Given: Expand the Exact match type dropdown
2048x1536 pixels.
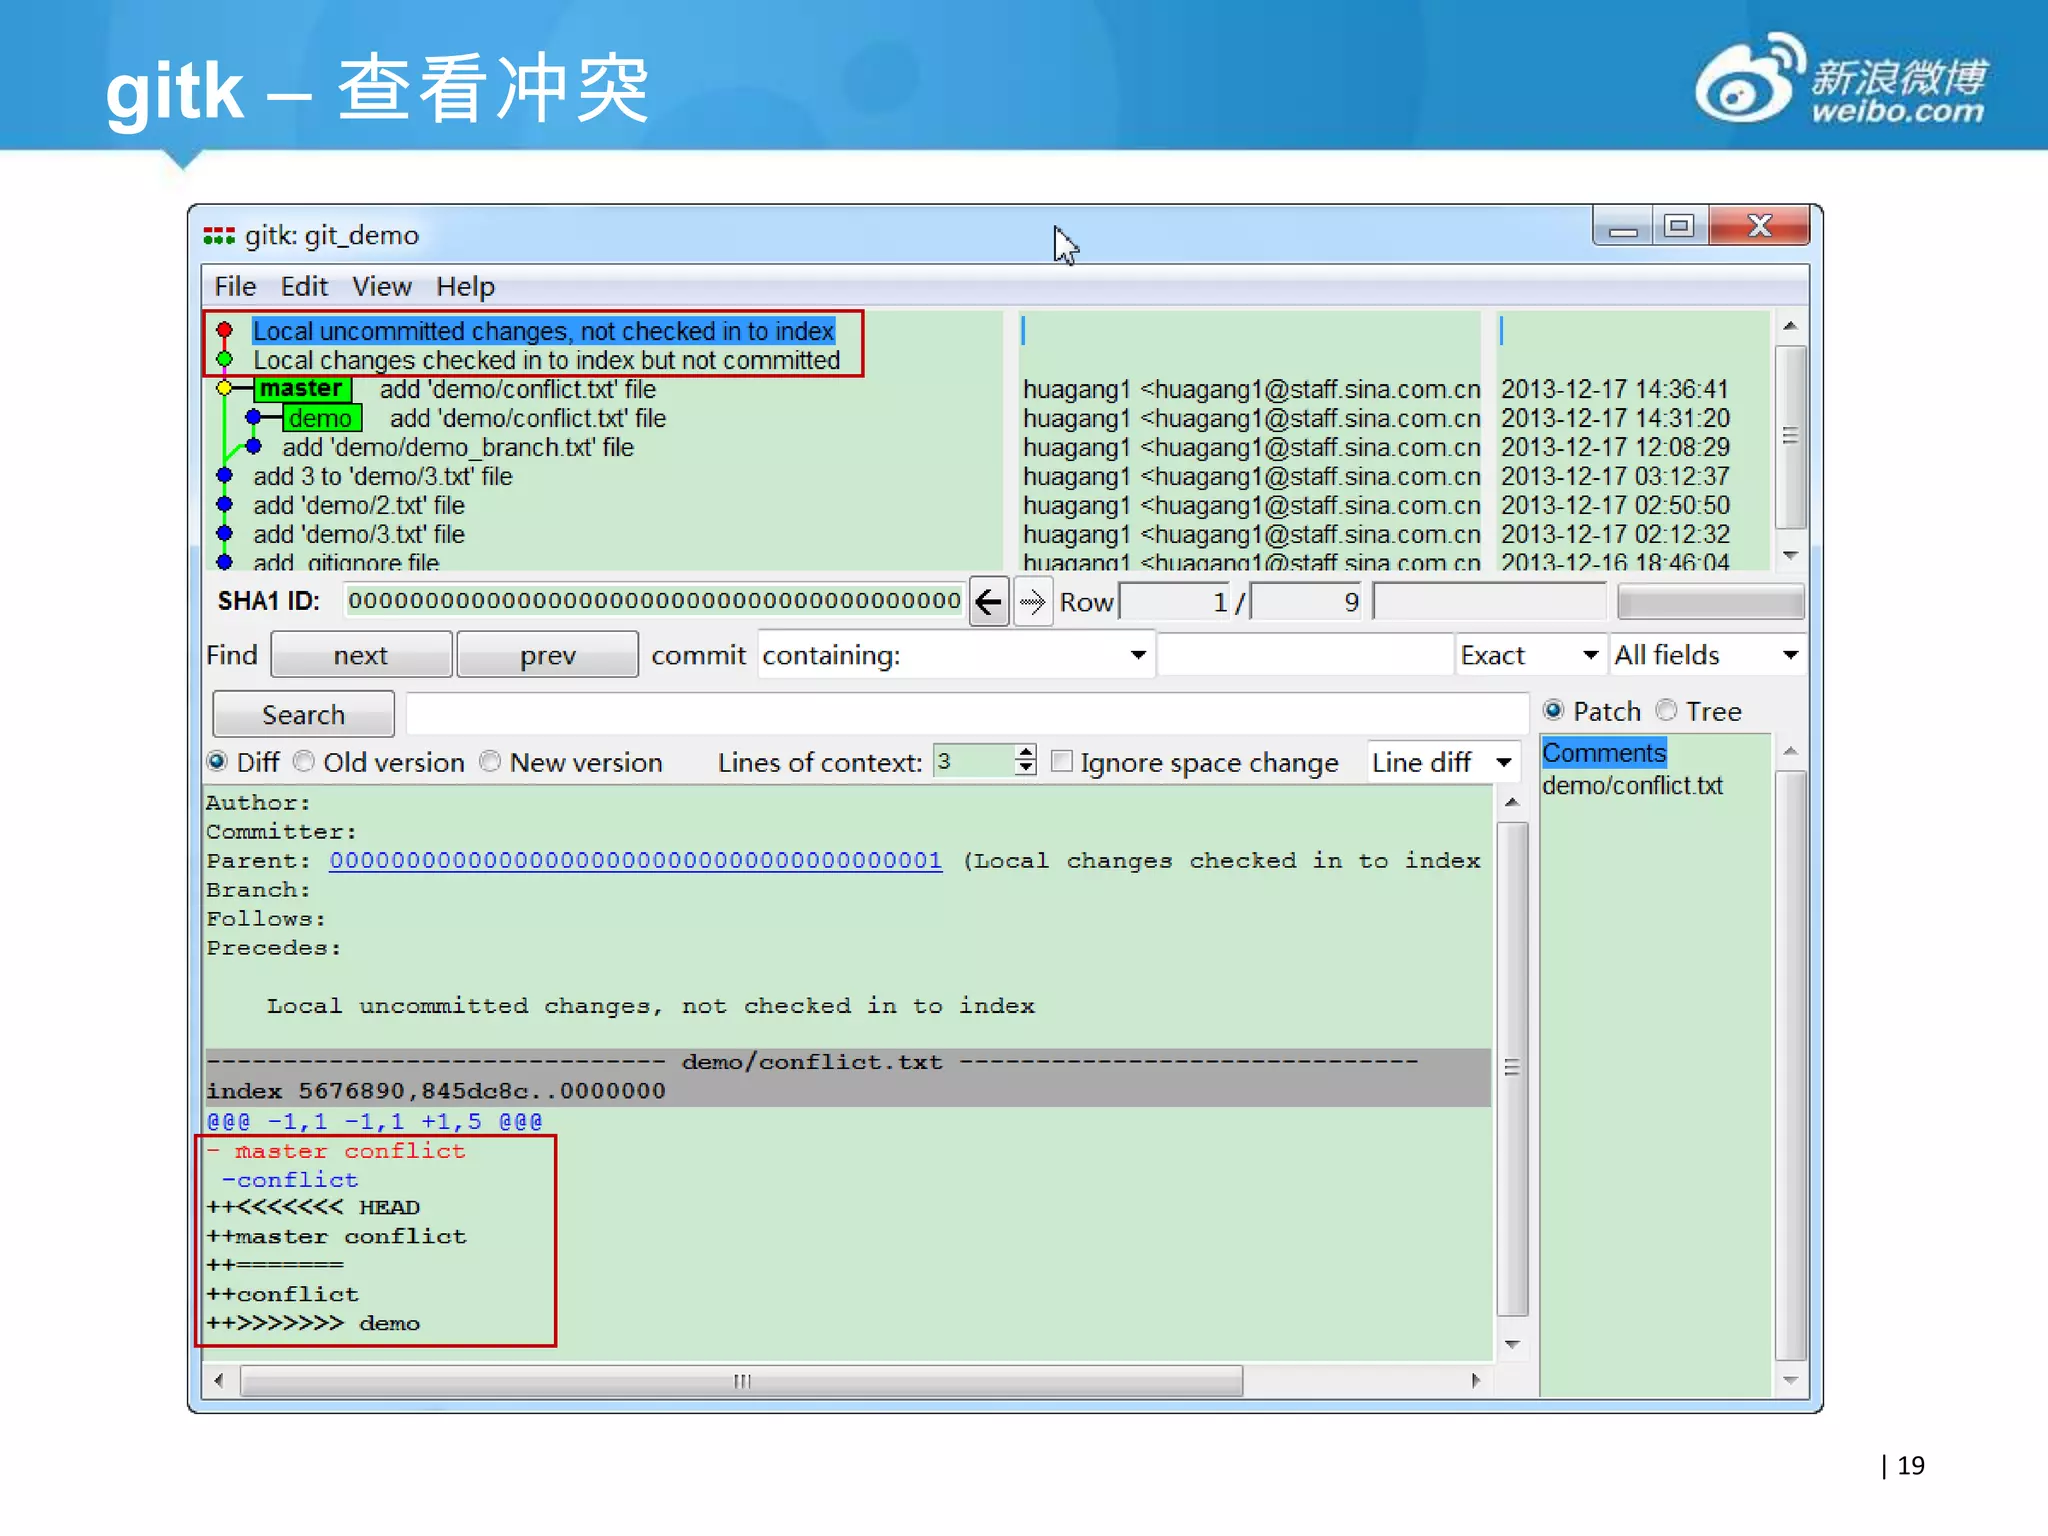Looking at the screenshot, I should point(1590,655).
